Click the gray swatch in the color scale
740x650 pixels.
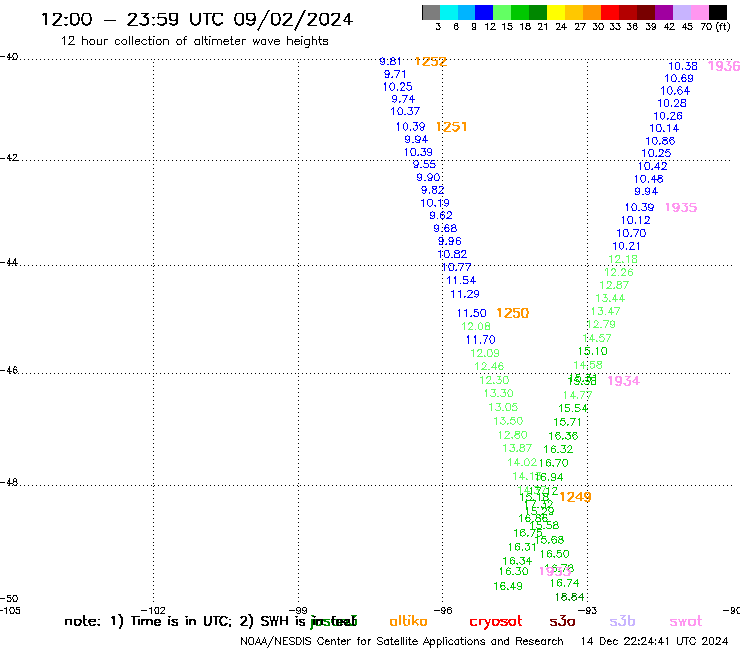click(x=431, y=12)
